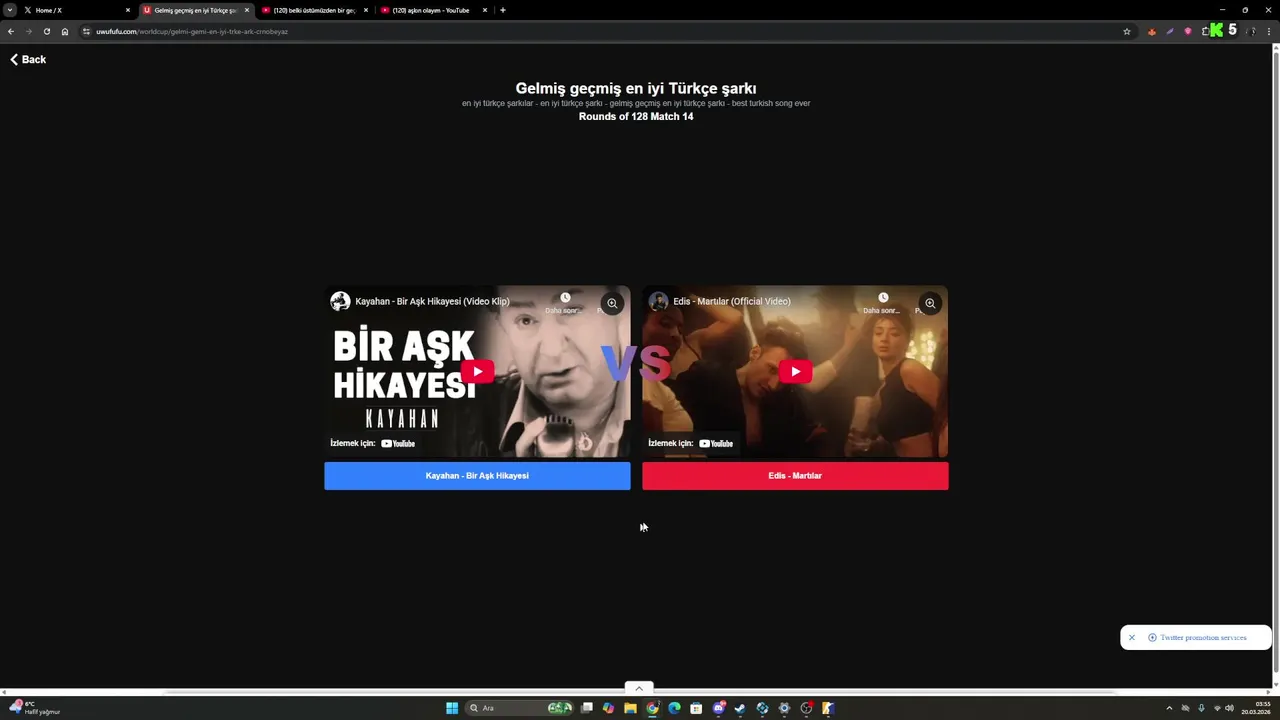Open clock and date 03:55
The width and height of the screenshot is (1280, 720).
pos(1256,708)
